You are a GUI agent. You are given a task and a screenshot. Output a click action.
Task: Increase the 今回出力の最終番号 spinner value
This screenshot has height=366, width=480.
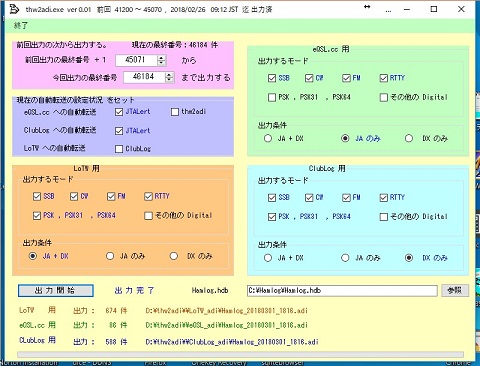coord(169,74)
